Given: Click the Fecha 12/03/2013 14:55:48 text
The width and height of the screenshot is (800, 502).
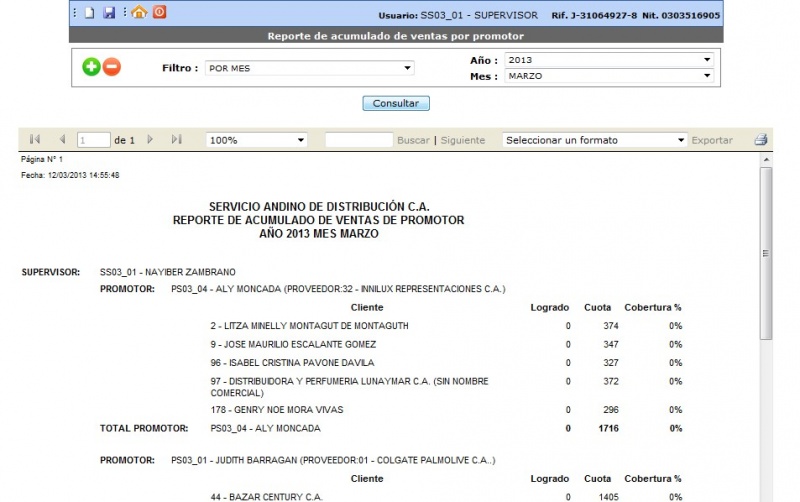Looking at the screenshot, I should 70,175.
